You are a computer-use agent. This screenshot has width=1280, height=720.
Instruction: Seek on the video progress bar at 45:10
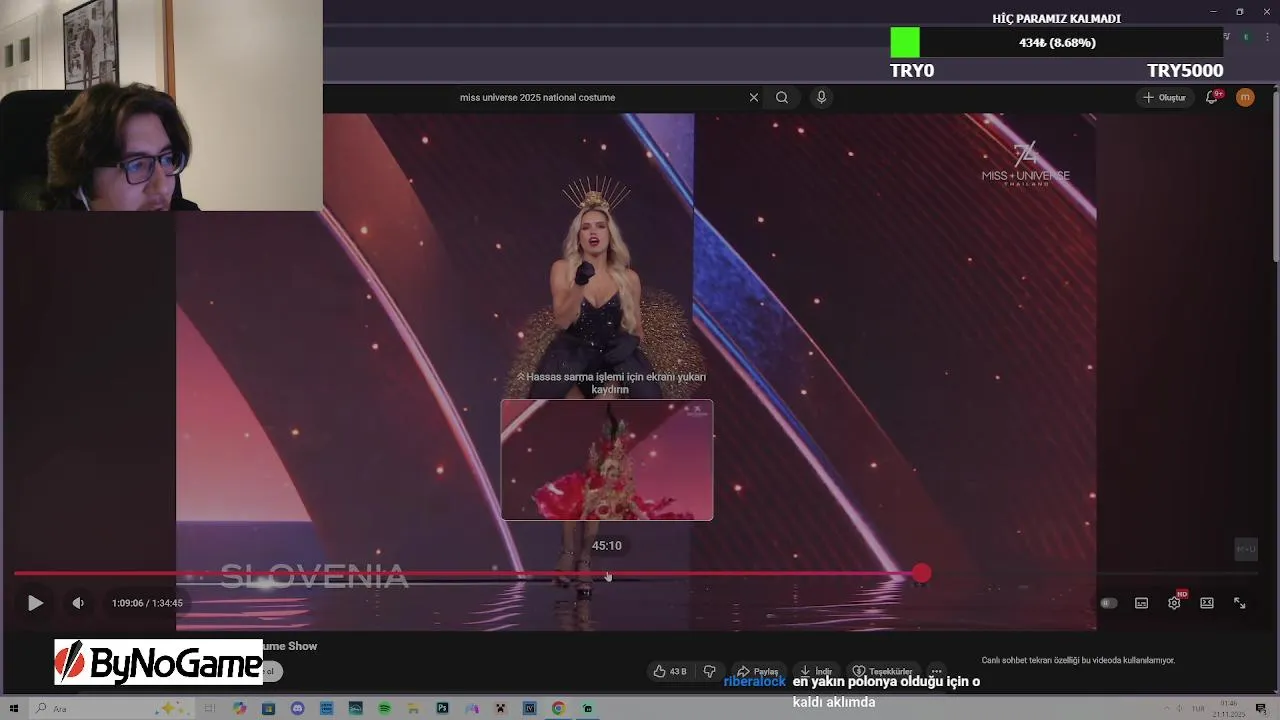[x=607, y=574]
